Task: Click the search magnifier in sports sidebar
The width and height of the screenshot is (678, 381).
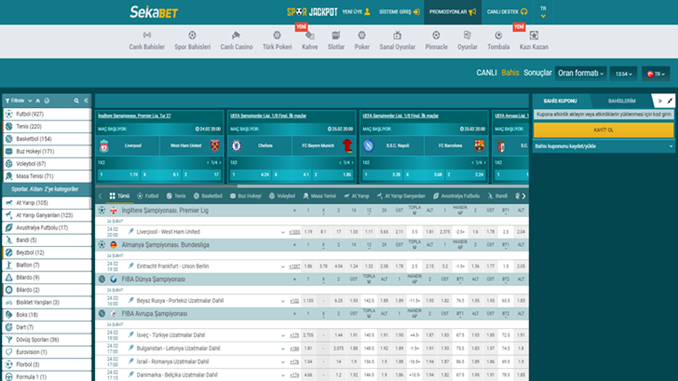Action: [76, 101]
